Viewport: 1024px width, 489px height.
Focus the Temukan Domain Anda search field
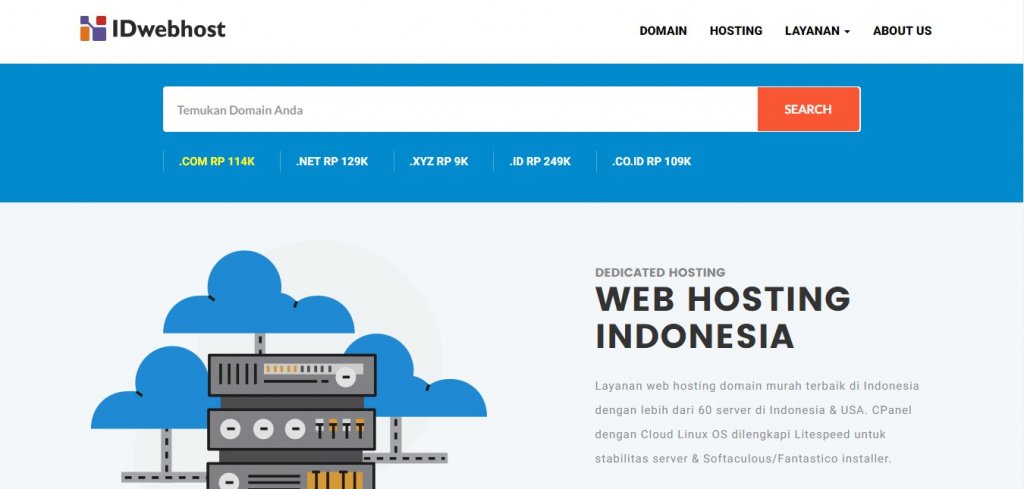460,110
